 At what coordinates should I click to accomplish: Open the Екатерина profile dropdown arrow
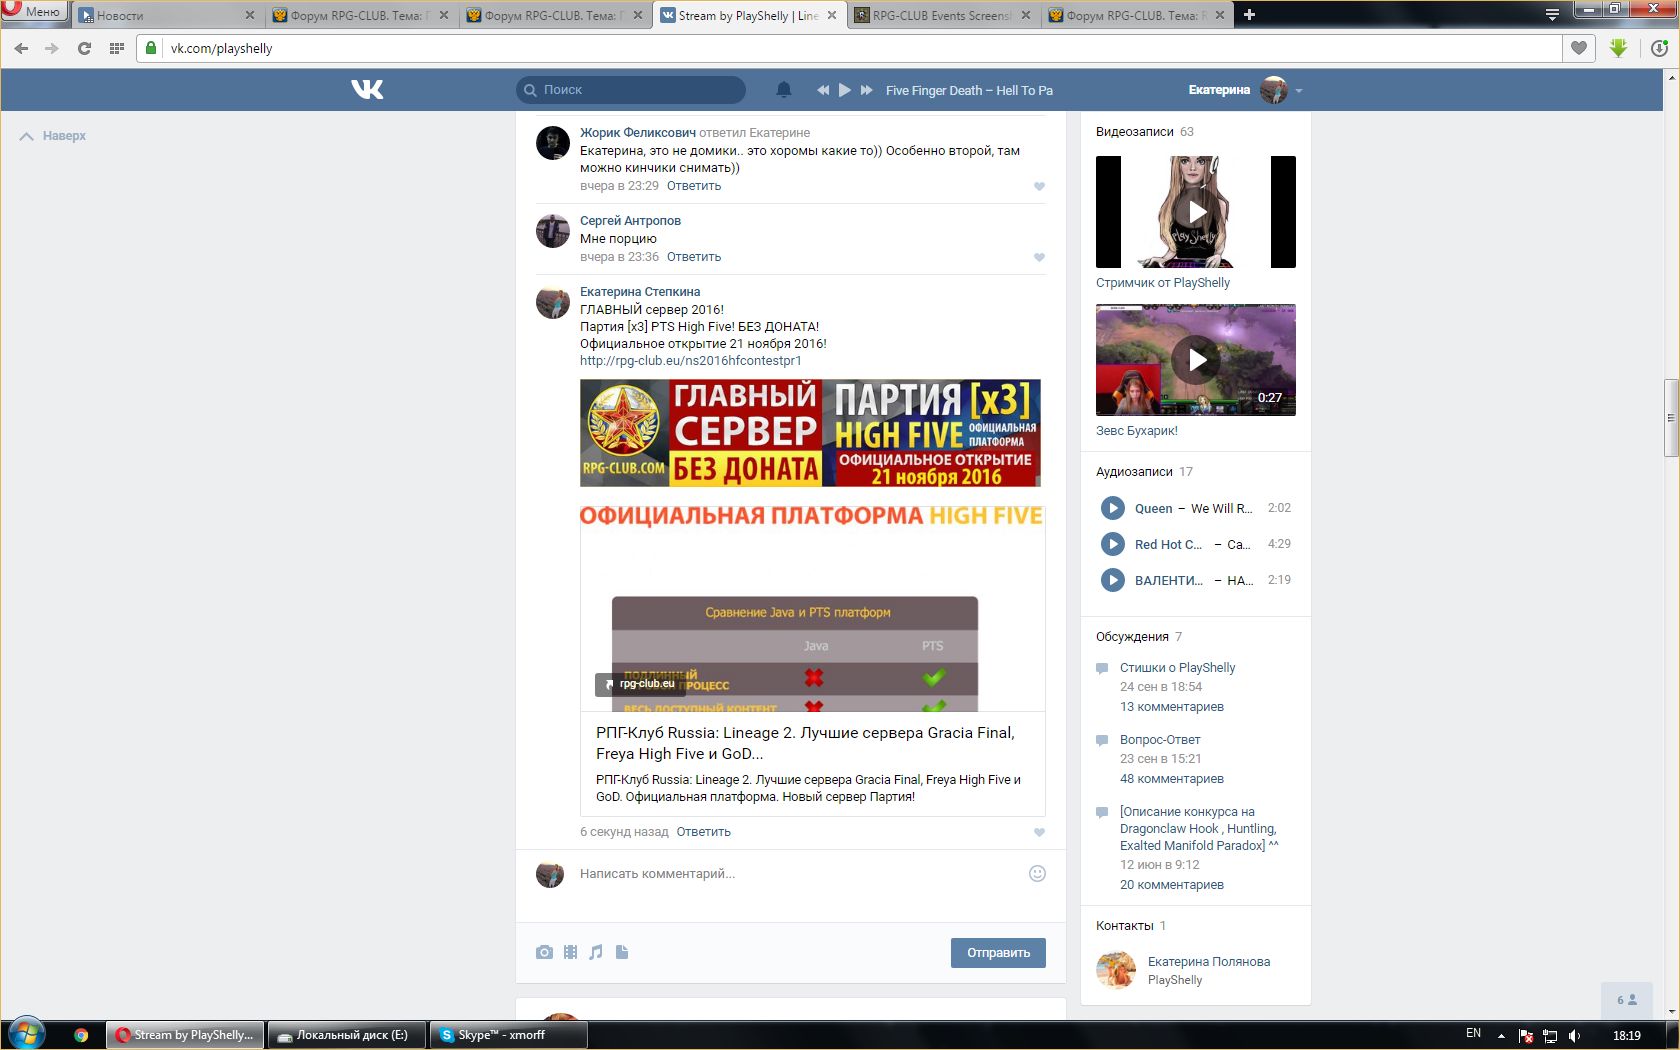click(1299, 91)
